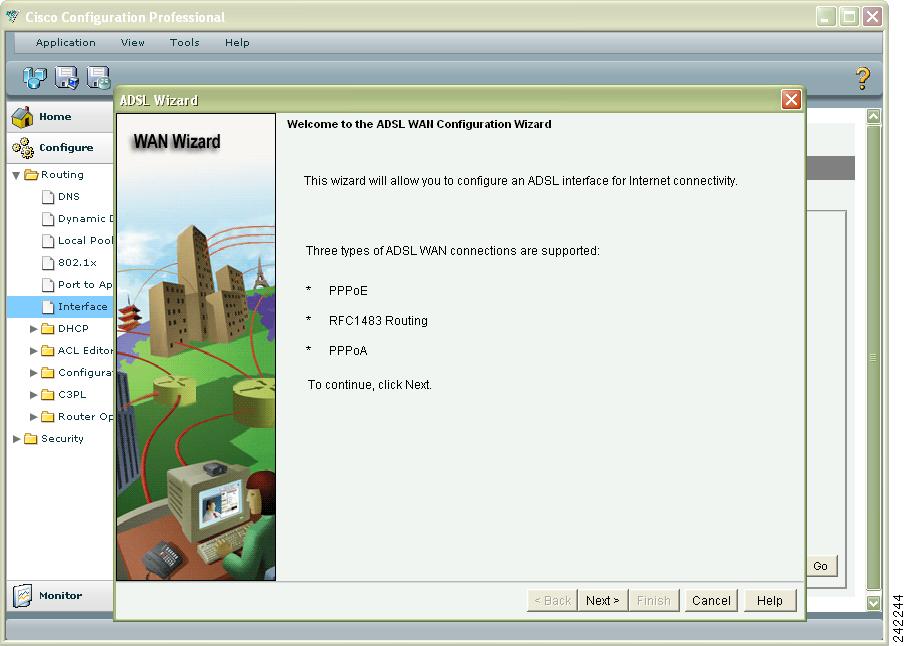The height and width of the screenshot is (646, 907).
Task: Minimize the Cisco Configuration Professional window
Action: [x=826, y=16]
